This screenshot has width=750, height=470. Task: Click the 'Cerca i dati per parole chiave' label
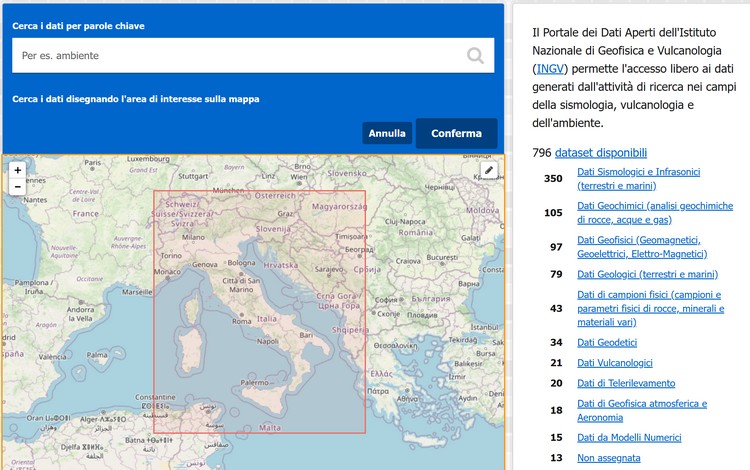click(x=78, y=26)
